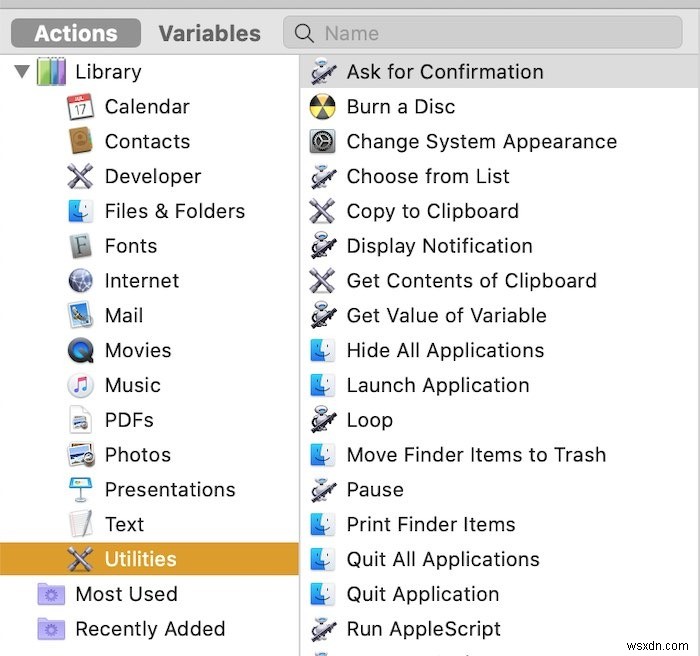Click the Name search field
The height and width of the screenshot is (656, 700).
click(482, 33)
